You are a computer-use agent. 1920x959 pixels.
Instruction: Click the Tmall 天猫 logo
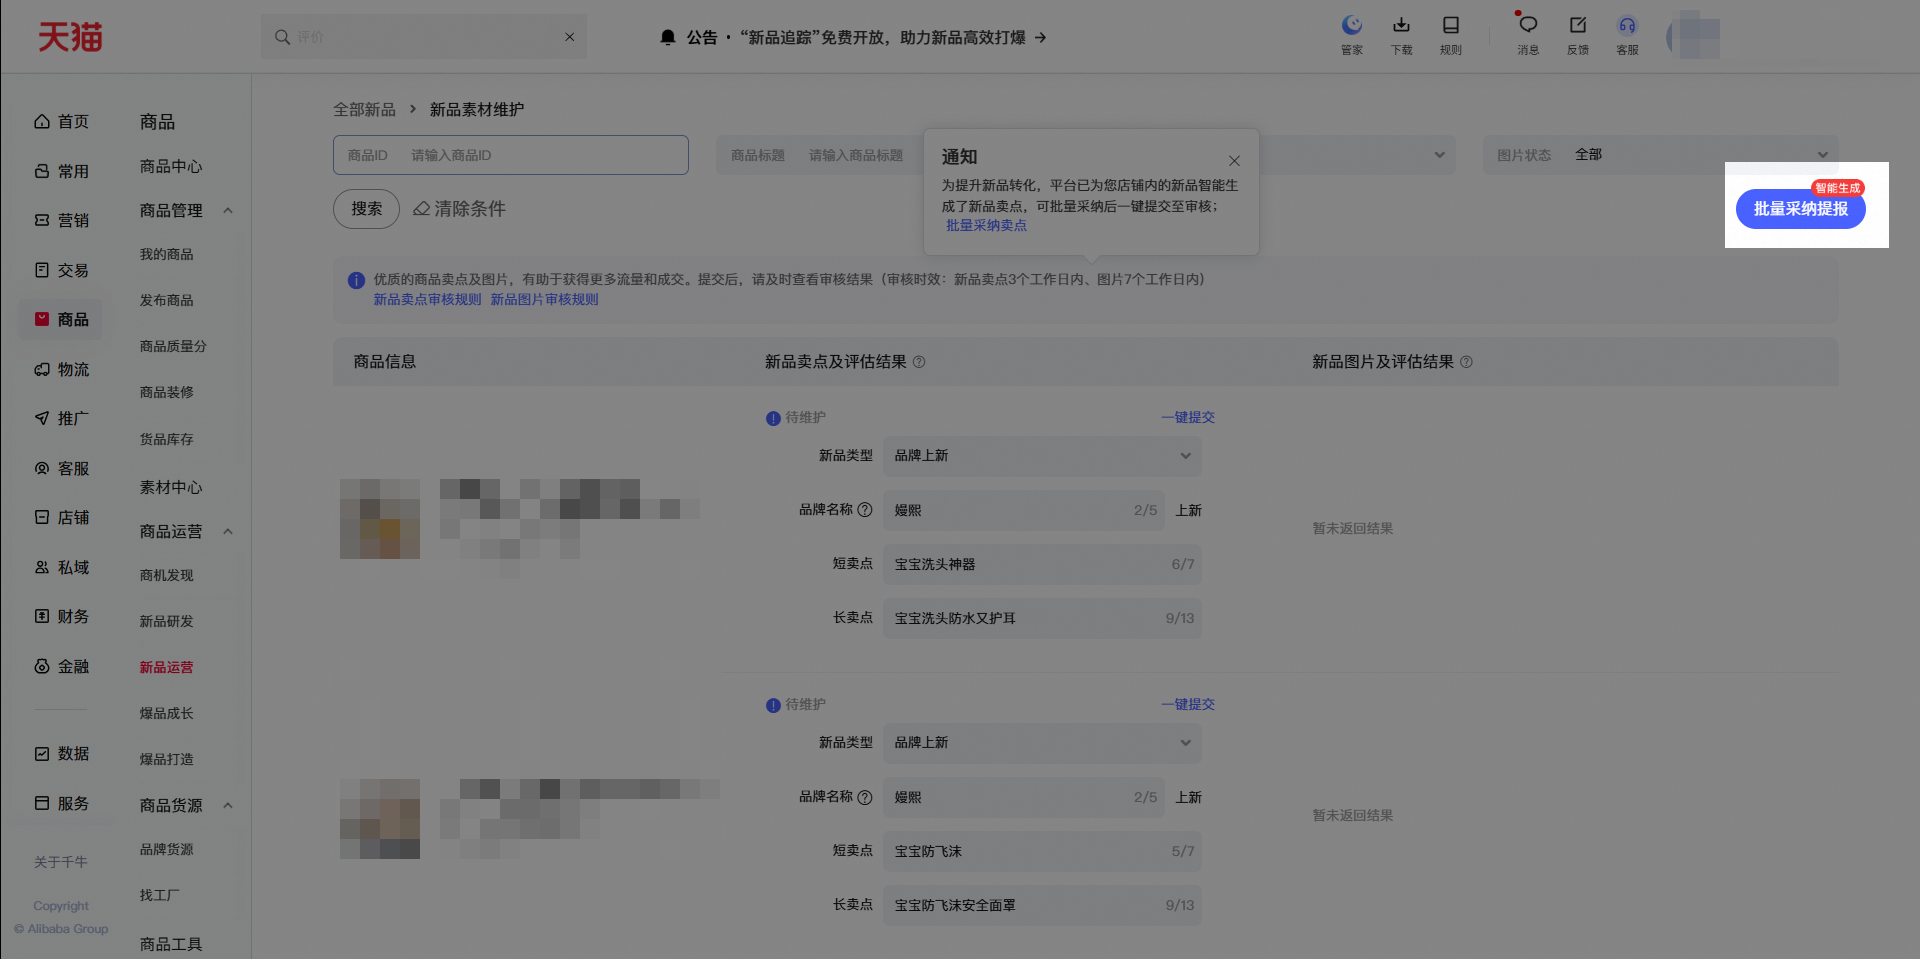click(x=70, y=37)
